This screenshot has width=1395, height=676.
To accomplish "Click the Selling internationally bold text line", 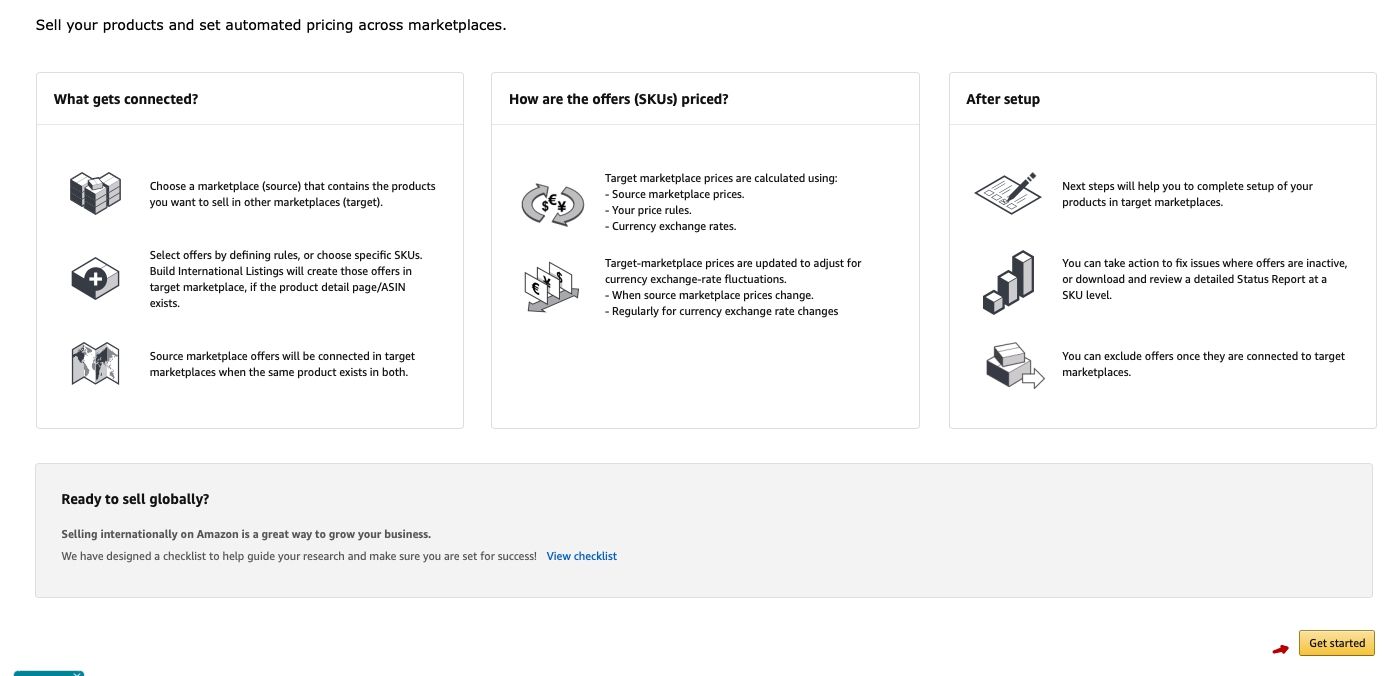I will coord(245,534).
